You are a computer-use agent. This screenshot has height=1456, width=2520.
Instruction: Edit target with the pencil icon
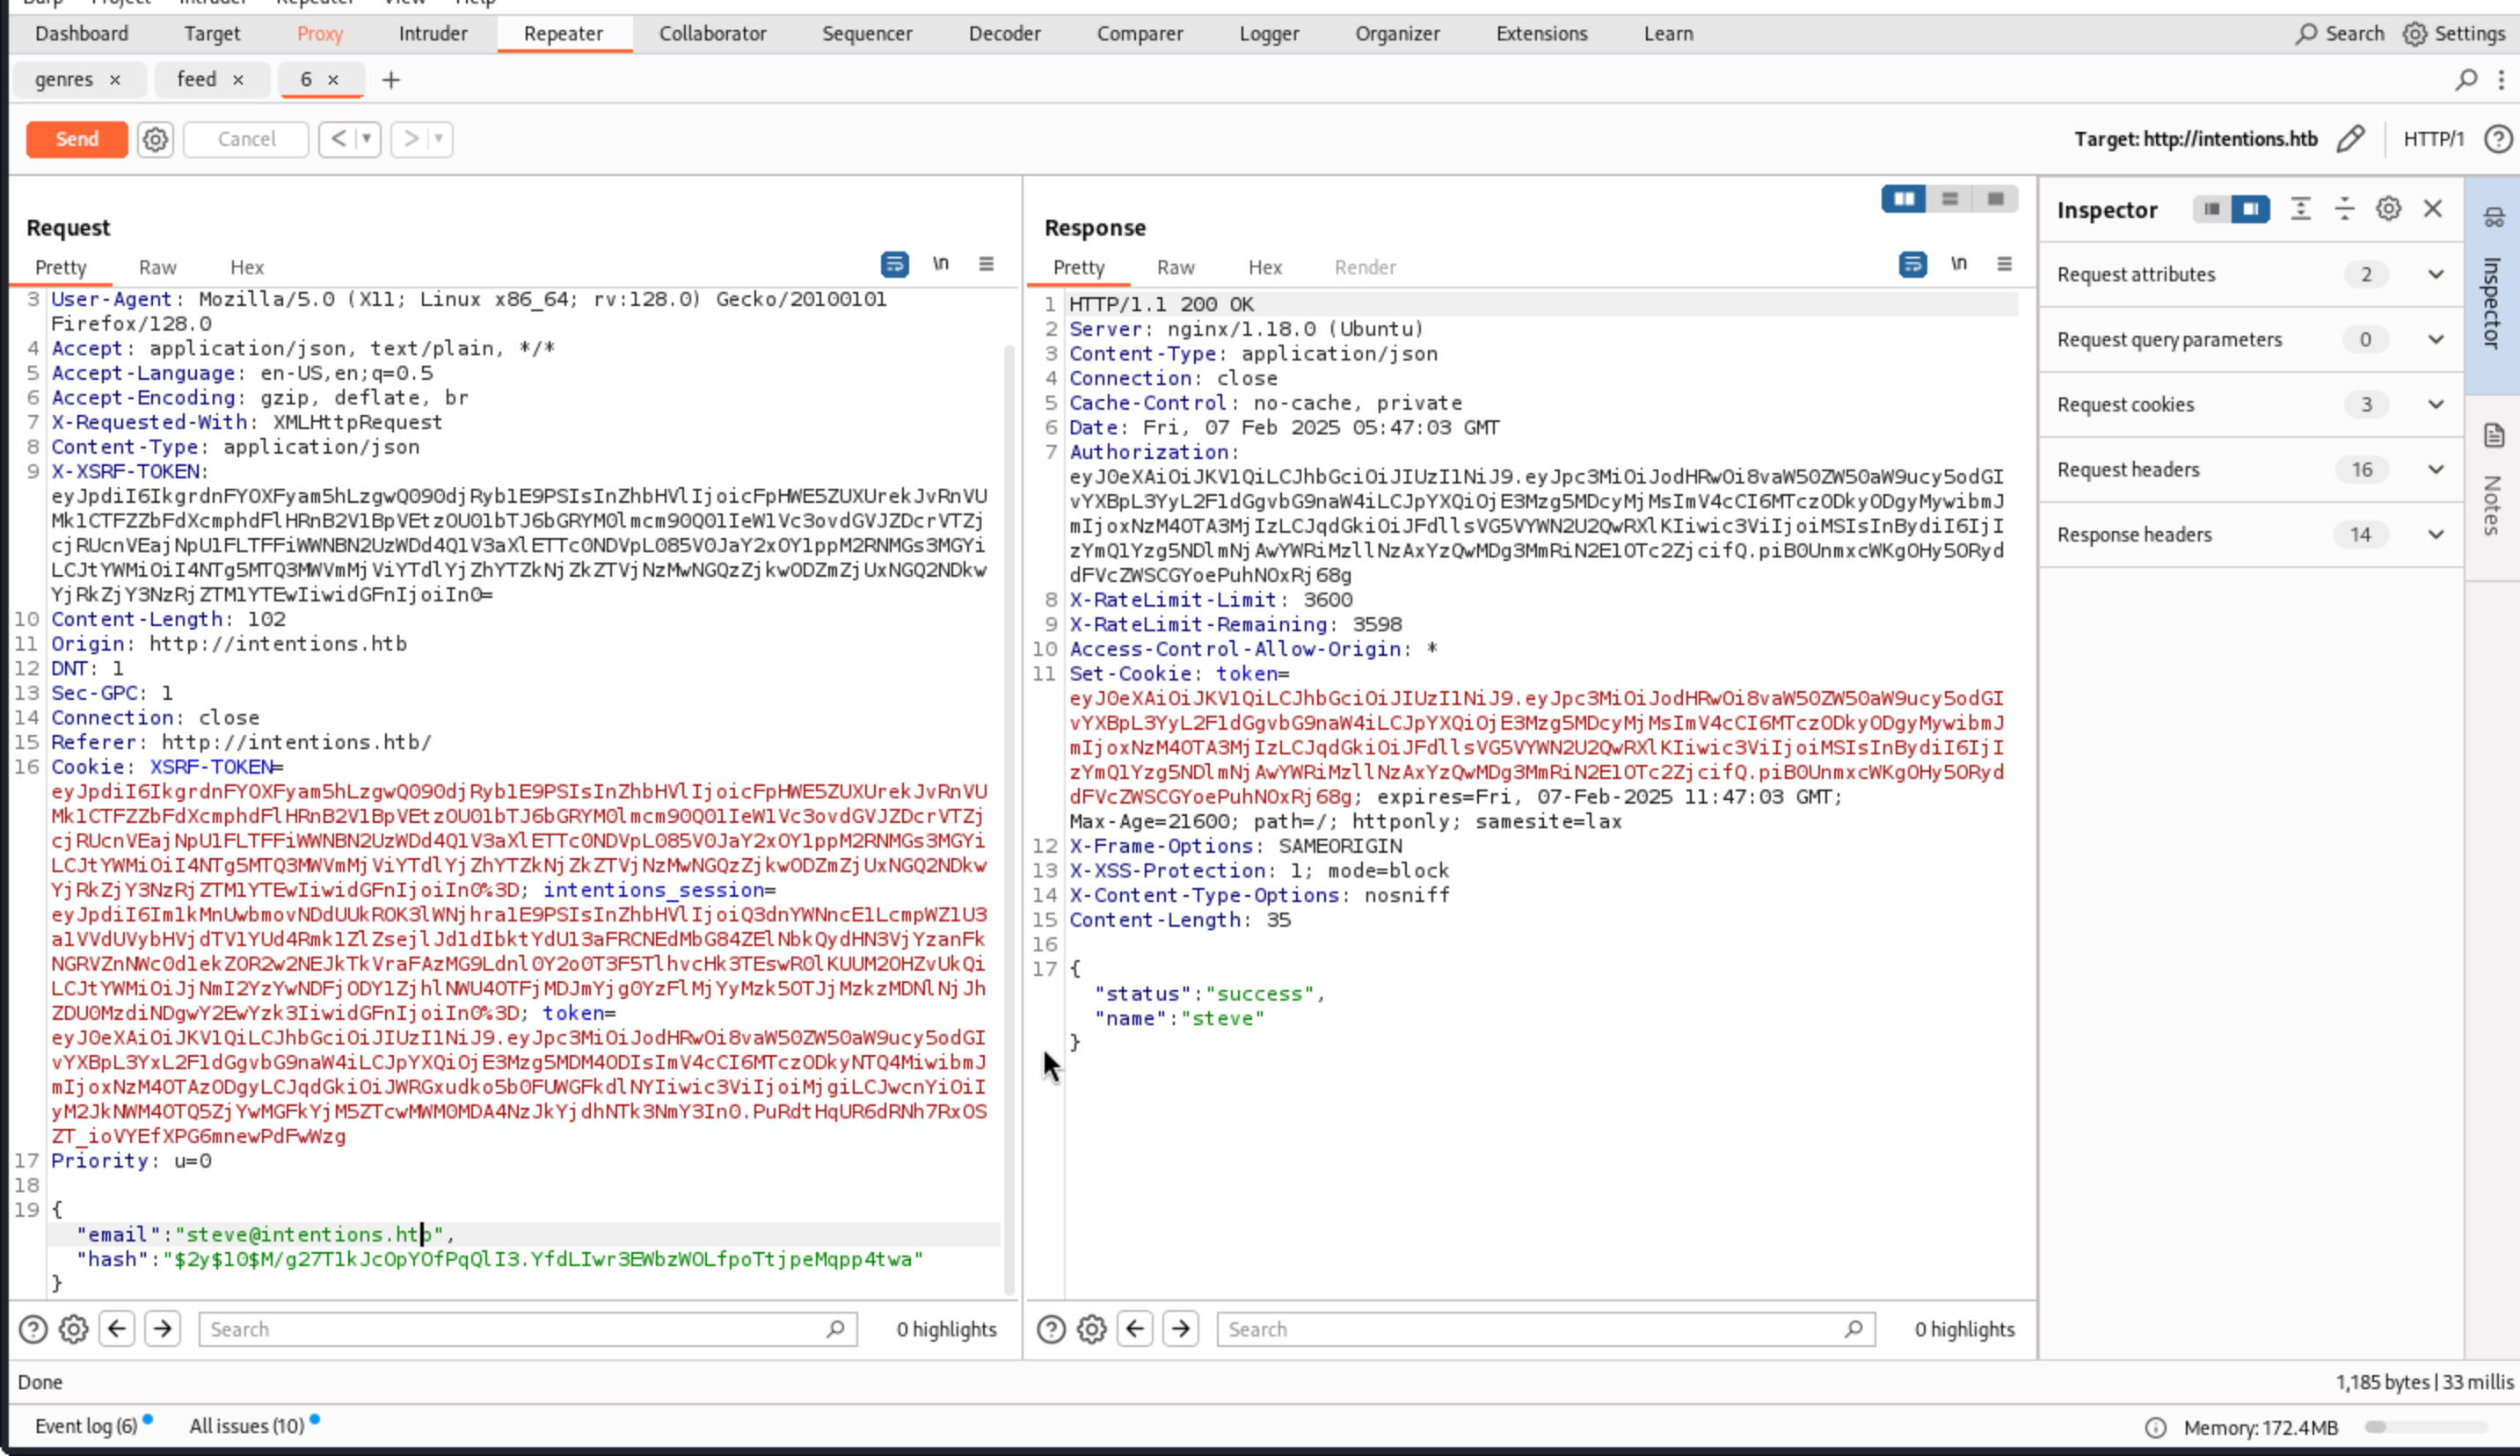2350,139
